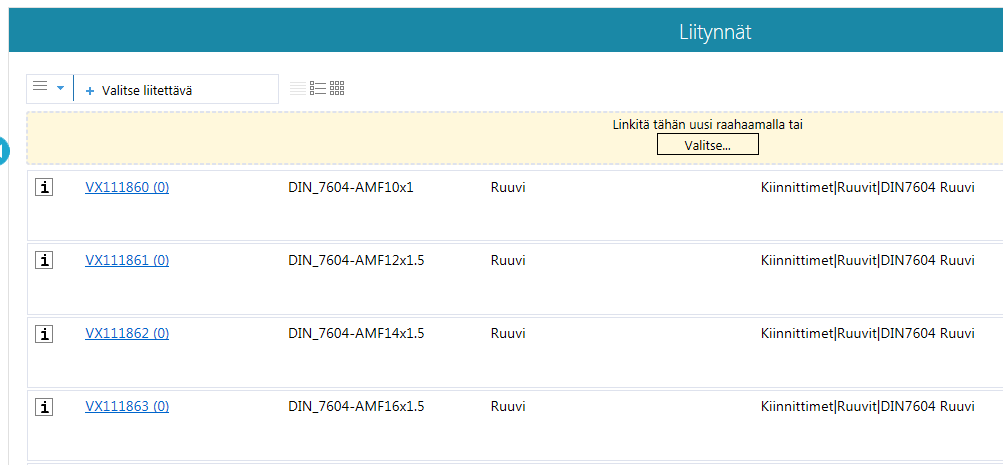Open info icon for VX111860

43,187
